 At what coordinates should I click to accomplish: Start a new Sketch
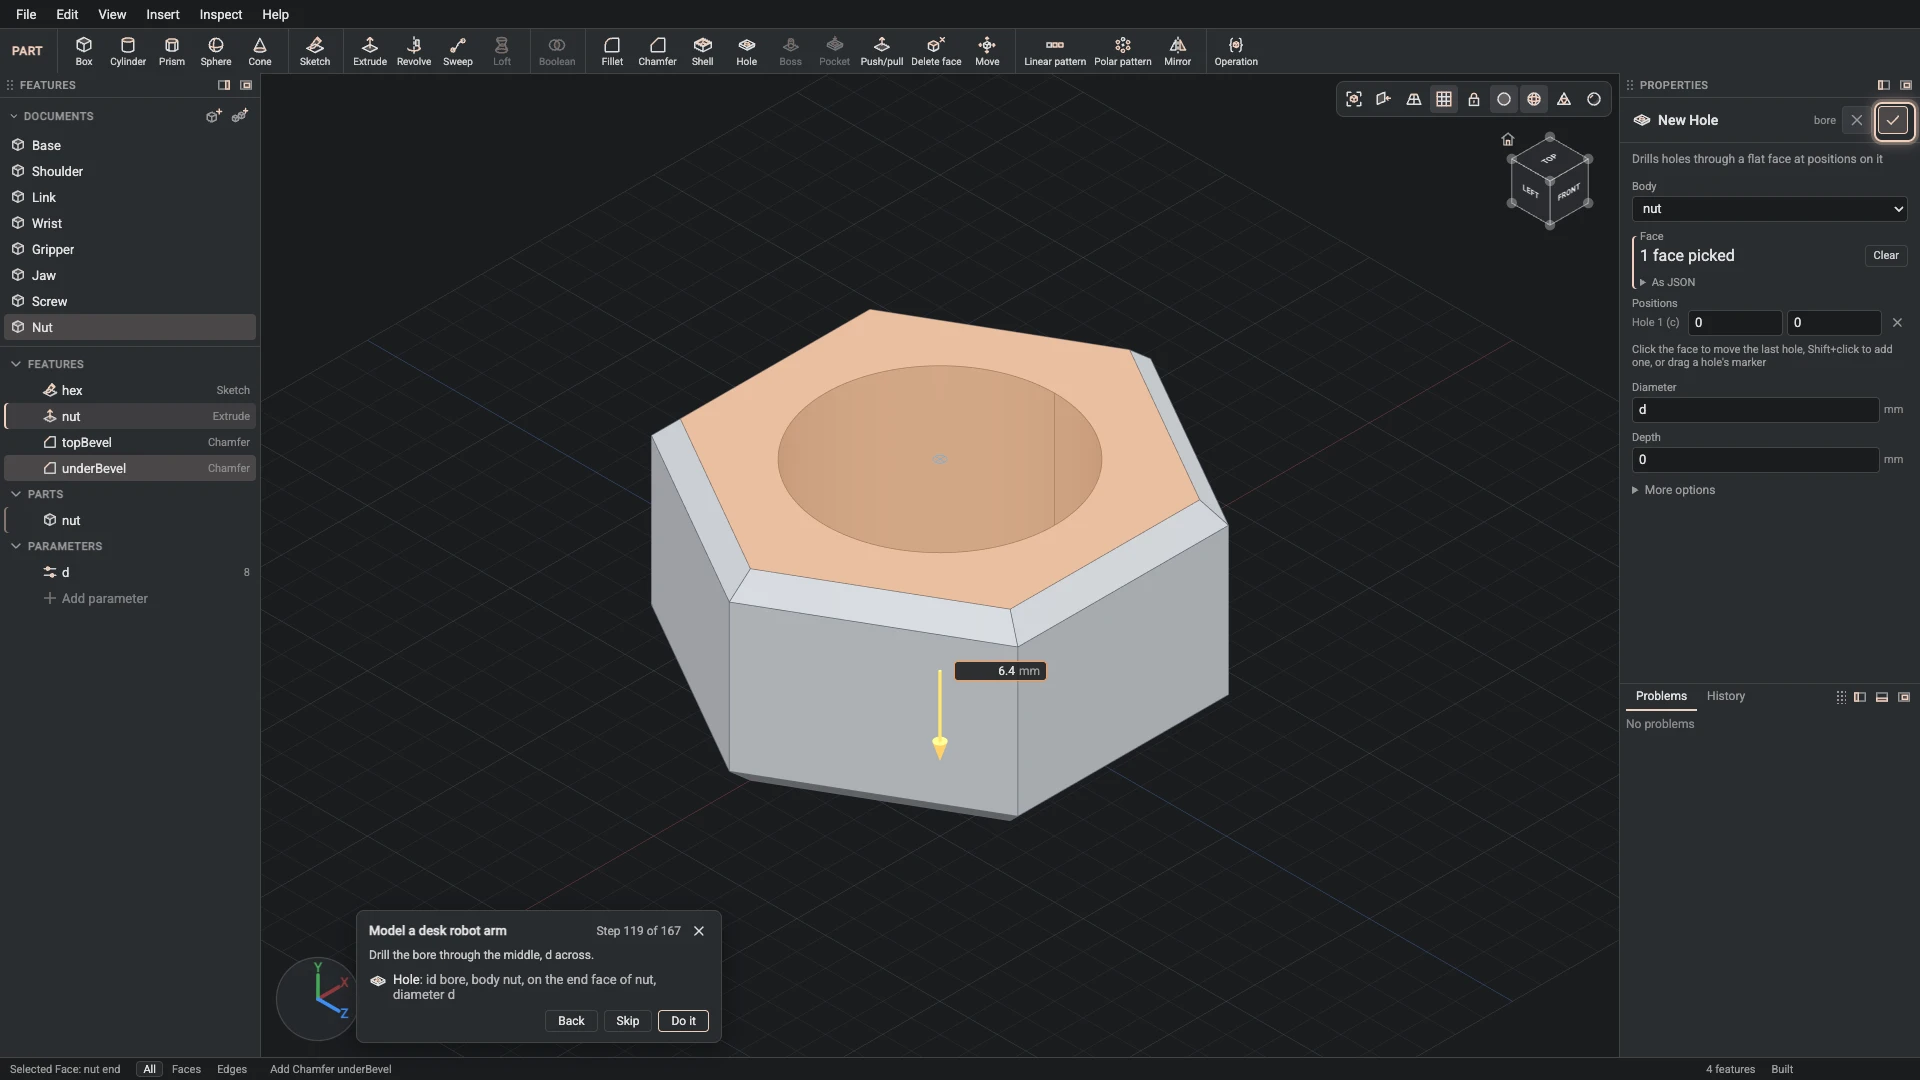click(315, 51)
